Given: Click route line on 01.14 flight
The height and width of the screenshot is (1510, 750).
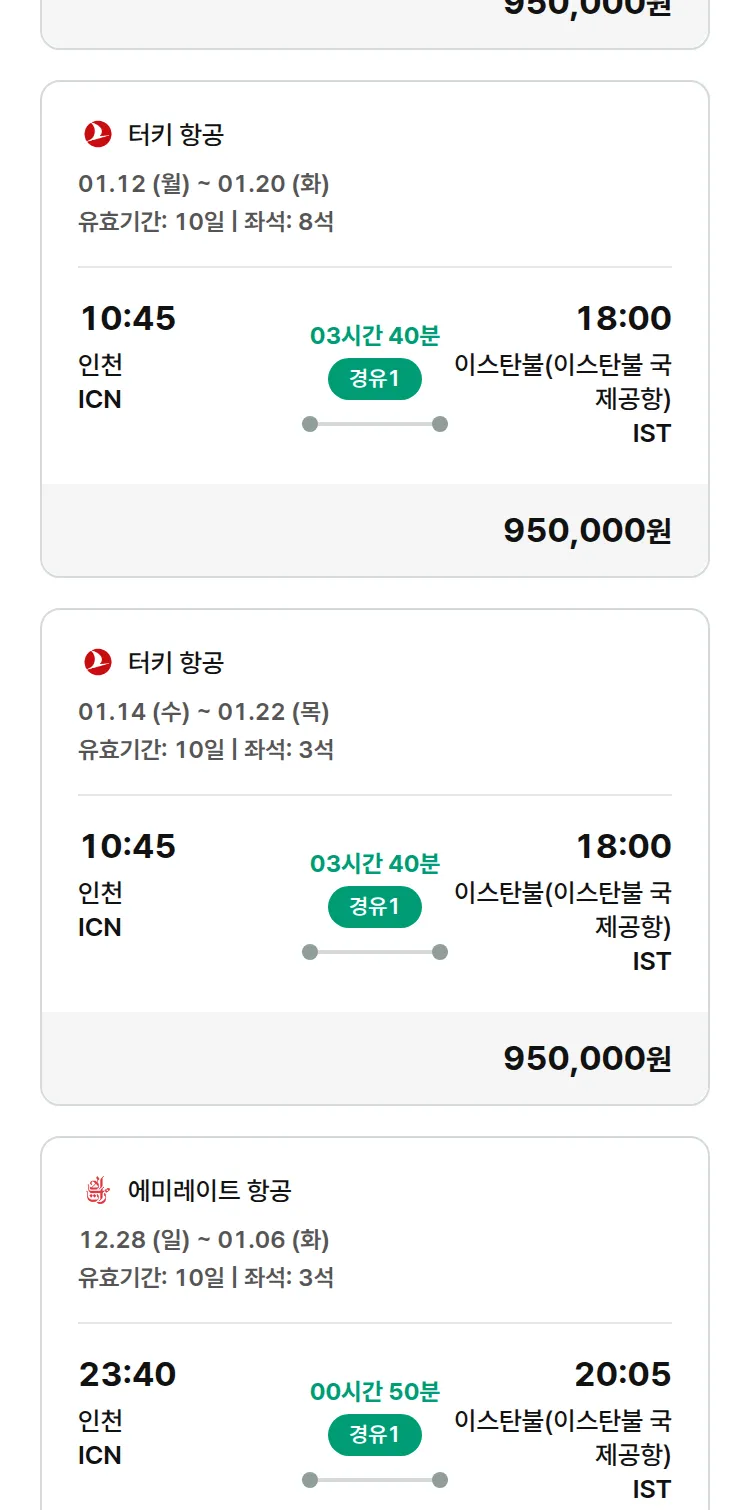Looking at the screenshot, I should coord(375,952).
